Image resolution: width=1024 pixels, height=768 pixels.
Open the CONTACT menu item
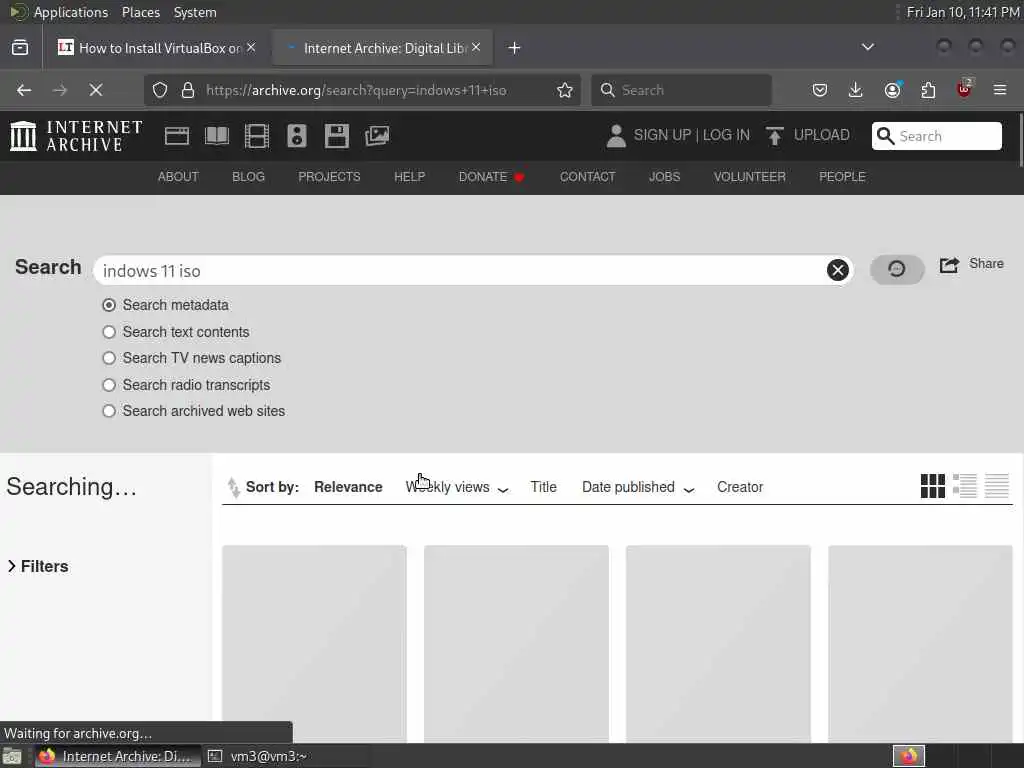point(587,177)
